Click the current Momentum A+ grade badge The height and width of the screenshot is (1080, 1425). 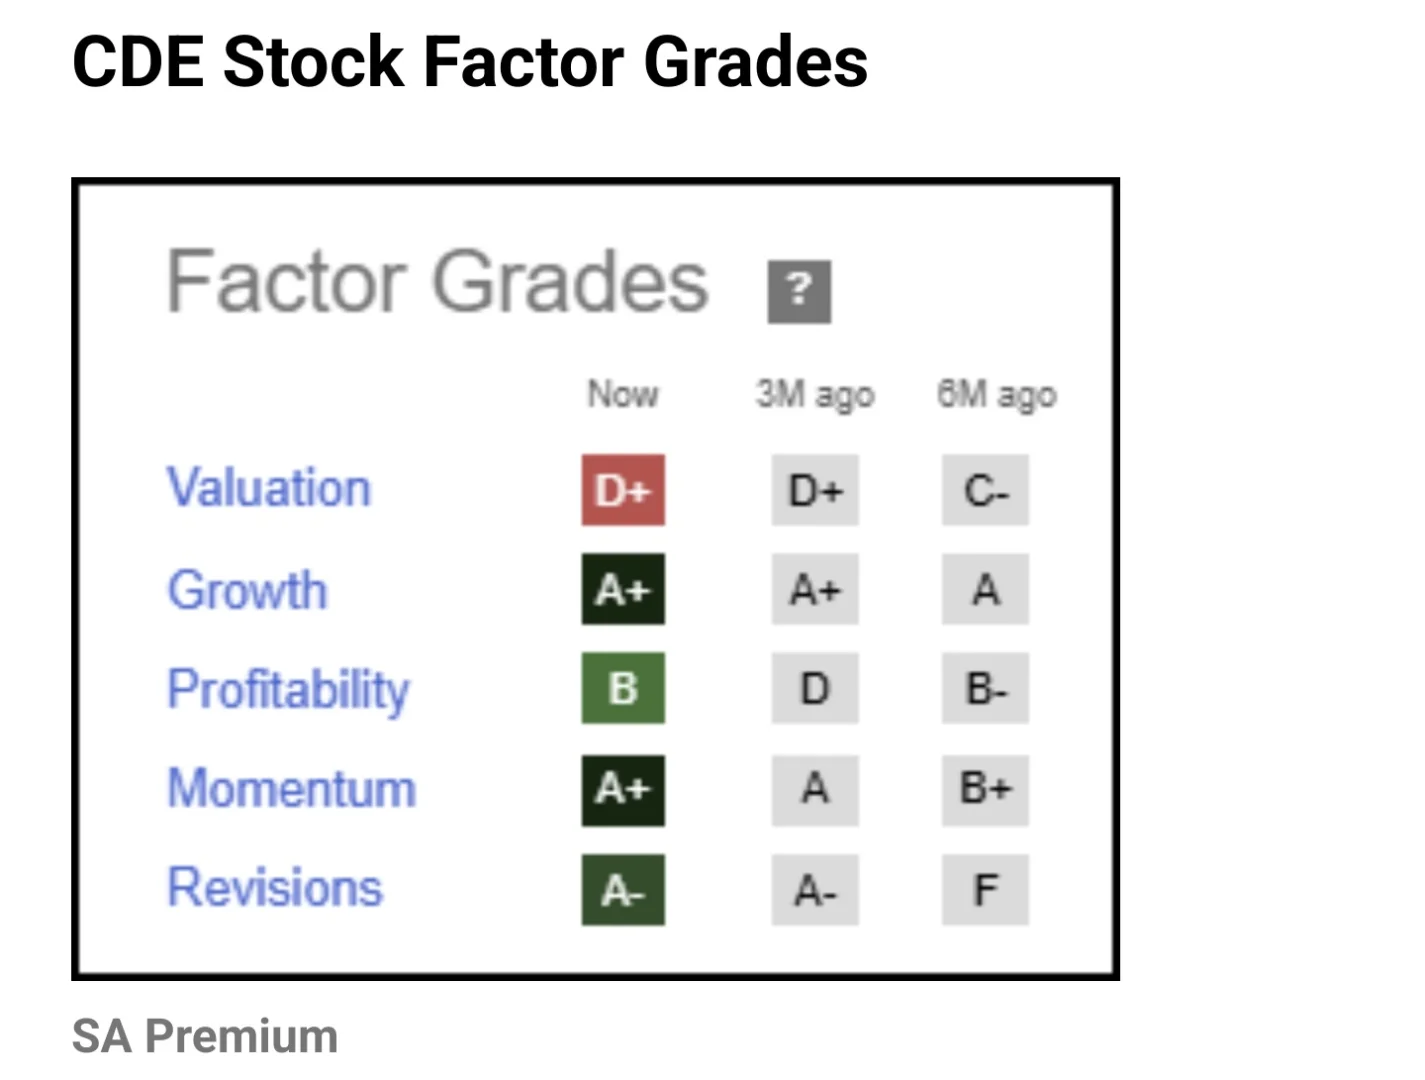tap(623, 789)
